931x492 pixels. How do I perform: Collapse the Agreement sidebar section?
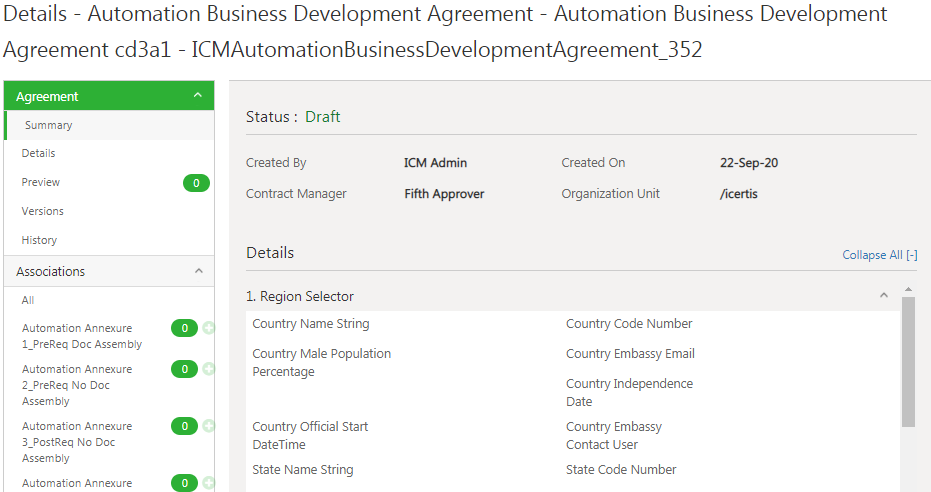(198, 96)
